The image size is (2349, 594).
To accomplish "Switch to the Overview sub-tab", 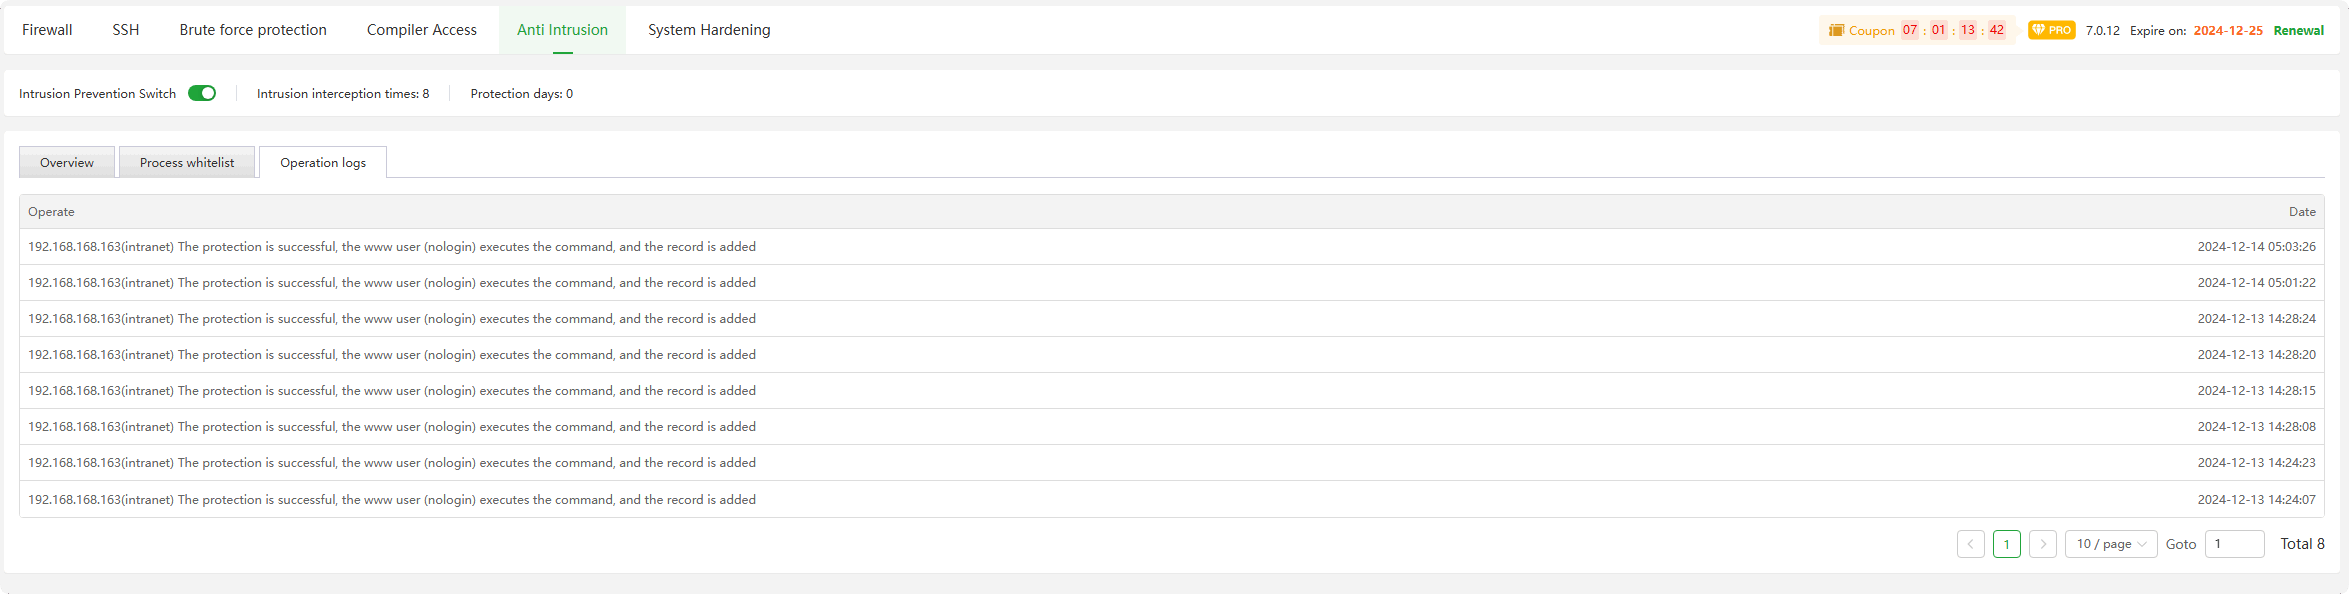I will tap(67, 163).
